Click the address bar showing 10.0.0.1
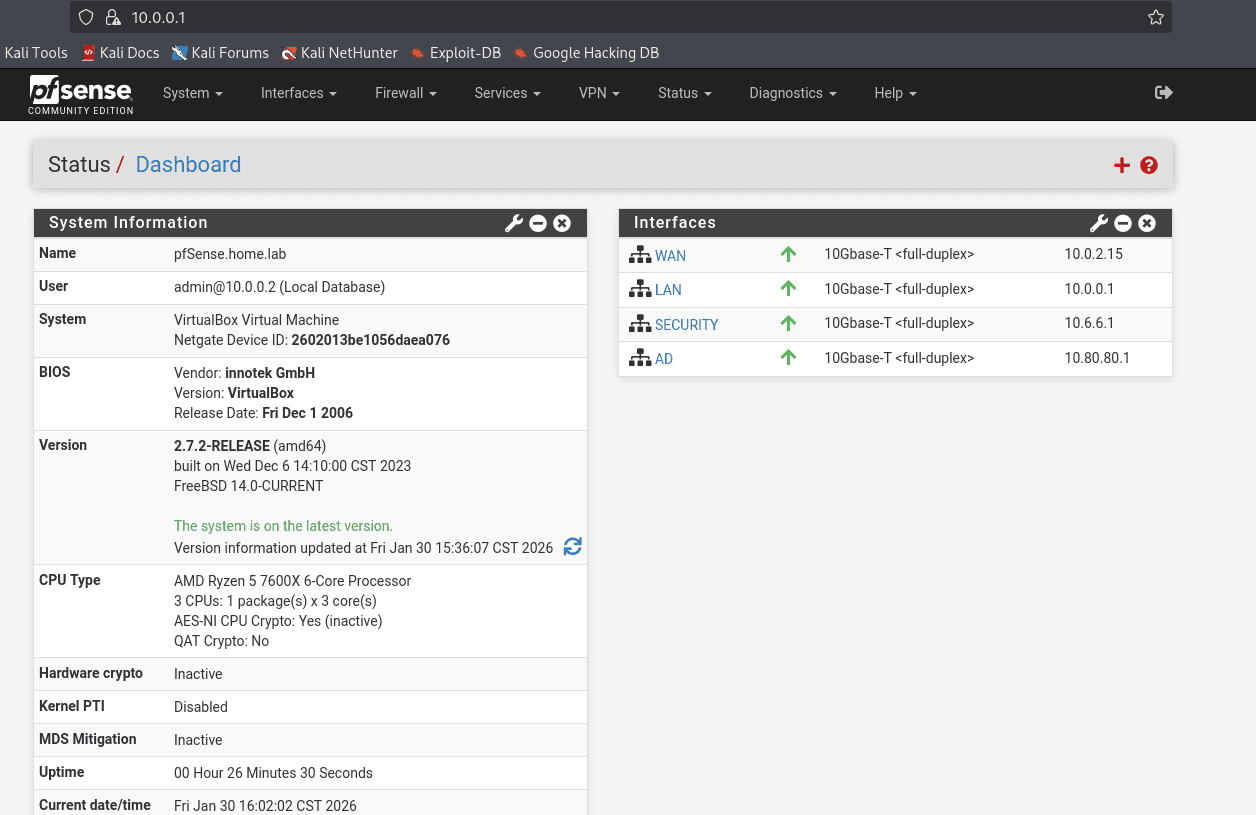Image resolution: width=1256 pixels, height=815 pixels. pos(600,17)
